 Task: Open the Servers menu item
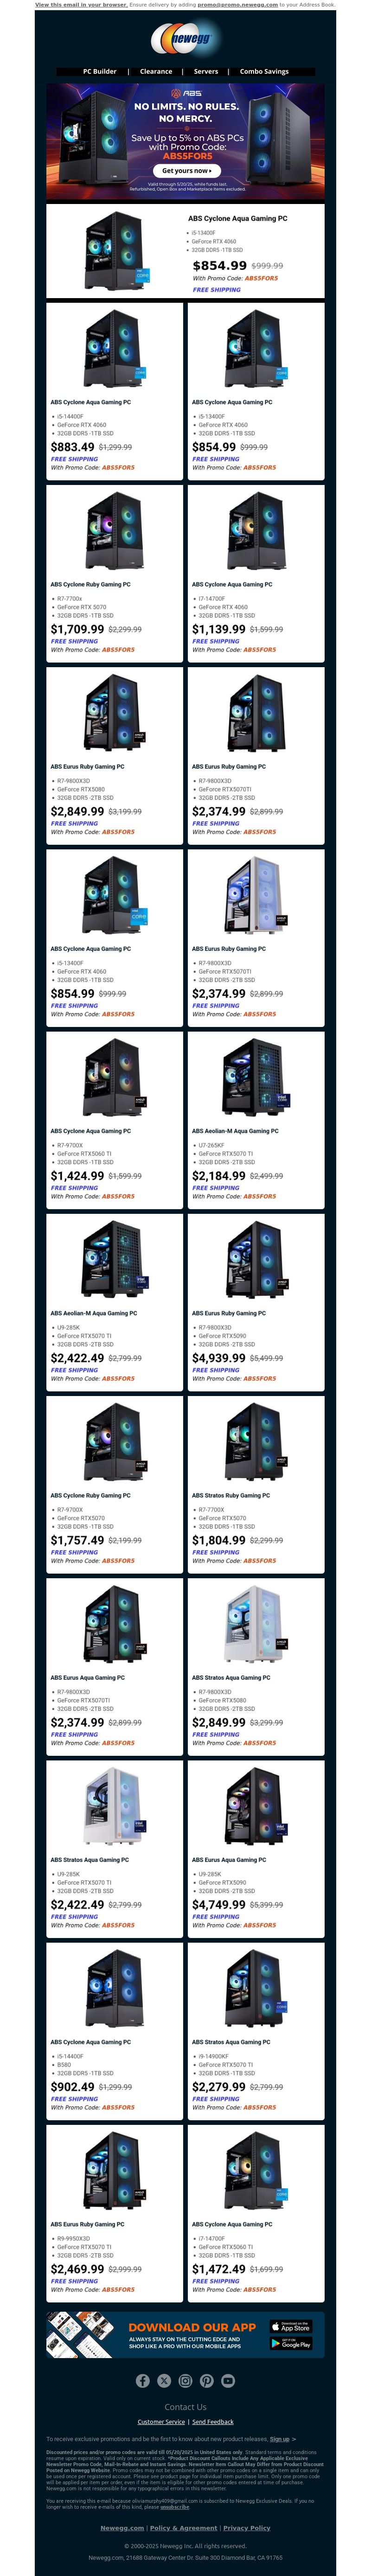(x=206, y=72)
